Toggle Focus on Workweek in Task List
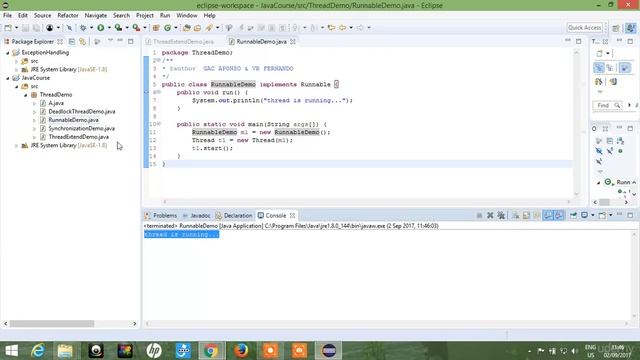 (x=625, y=68)
